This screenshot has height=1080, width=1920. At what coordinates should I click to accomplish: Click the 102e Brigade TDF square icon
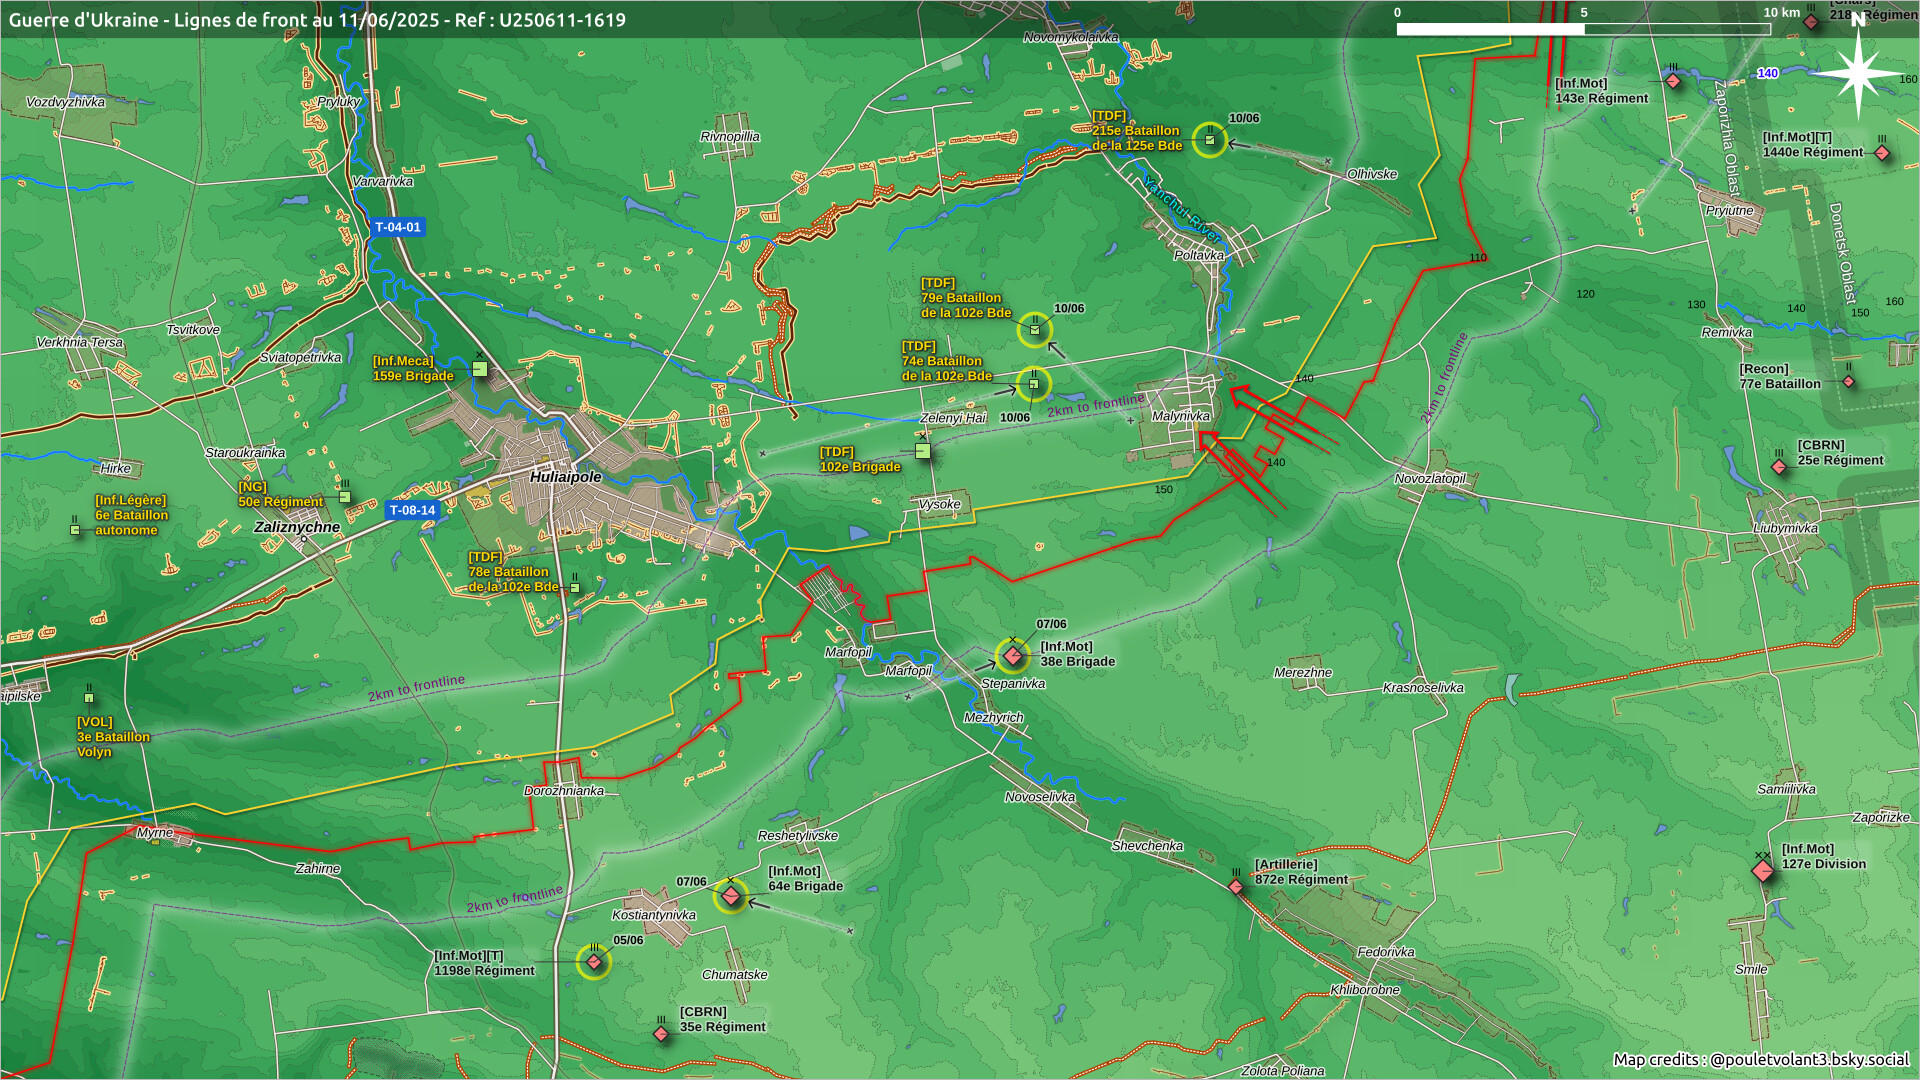click(923, 451)
